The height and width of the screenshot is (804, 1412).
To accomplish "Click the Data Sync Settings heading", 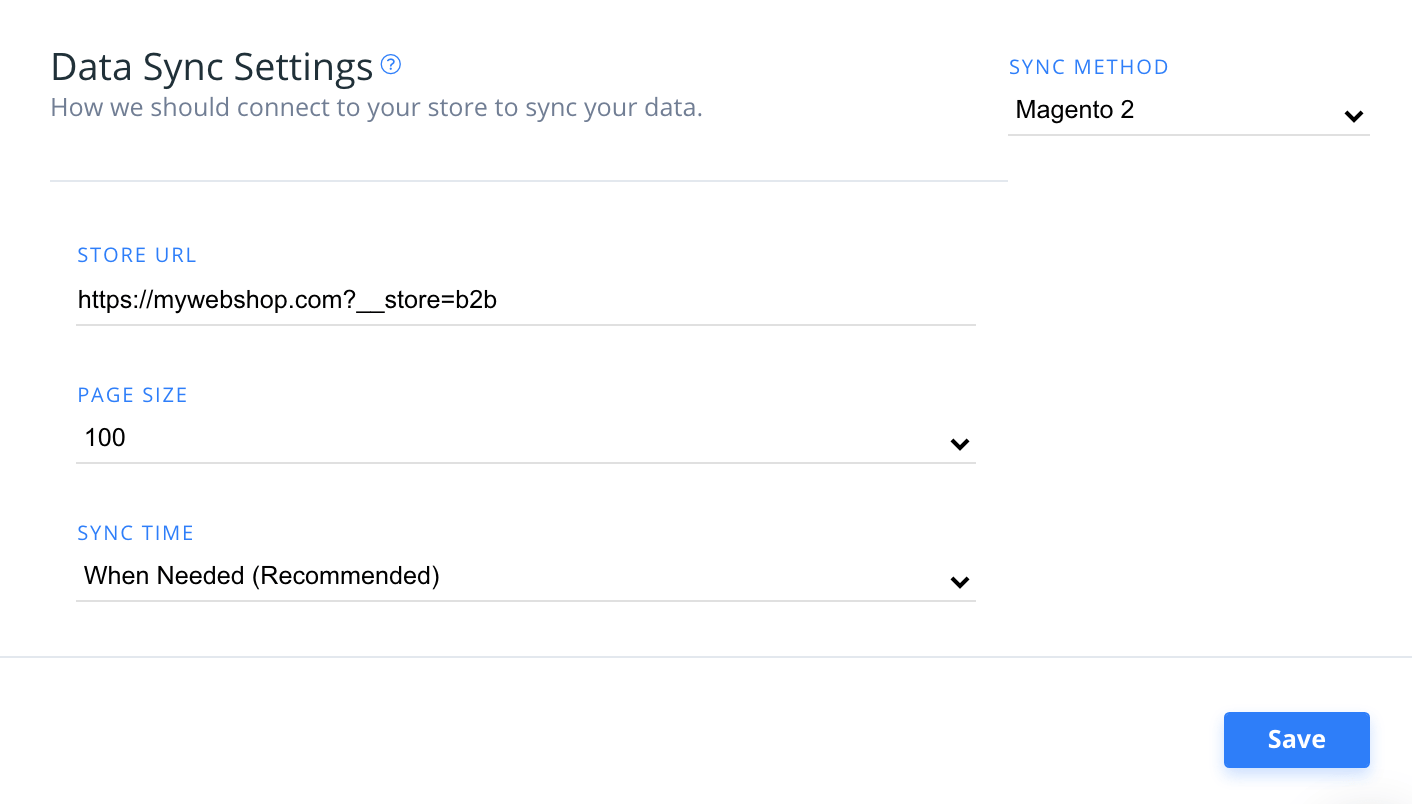I will pyautogui.click(x=212, y=67).
